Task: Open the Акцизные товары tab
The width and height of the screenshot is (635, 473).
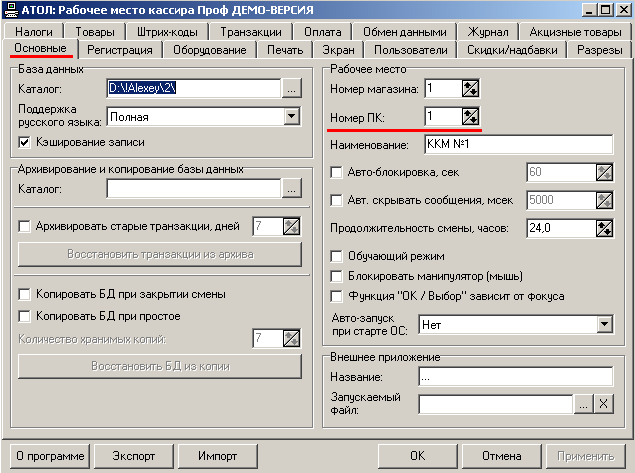Action: tap(575, 32)
